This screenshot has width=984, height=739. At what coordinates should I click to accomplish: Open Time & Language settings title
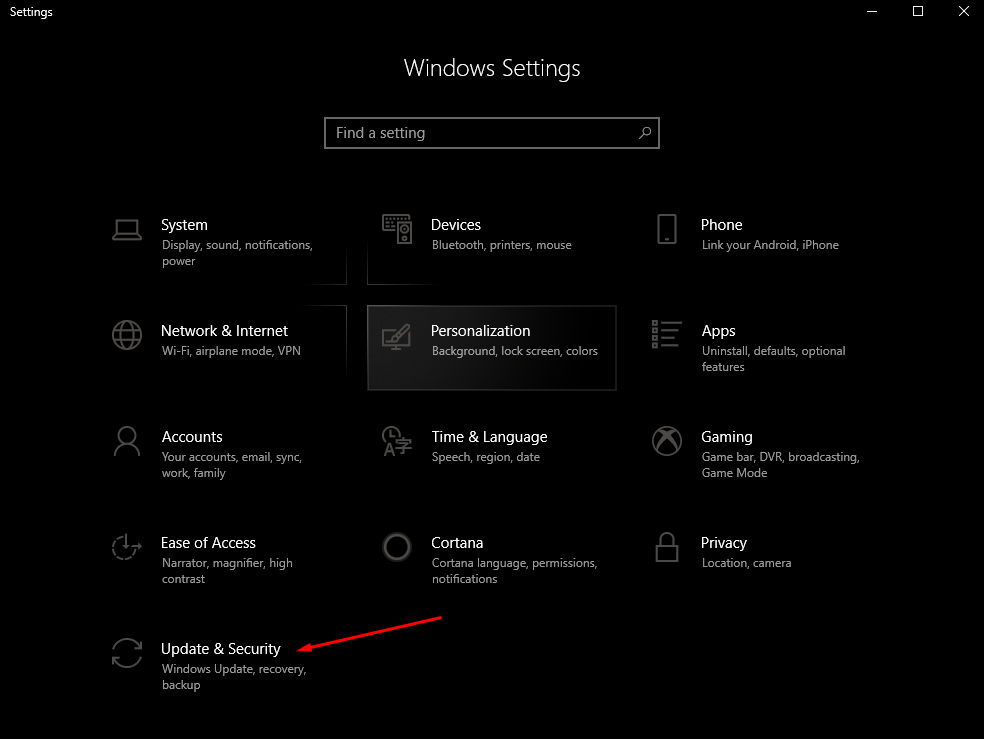coord(489,437)
